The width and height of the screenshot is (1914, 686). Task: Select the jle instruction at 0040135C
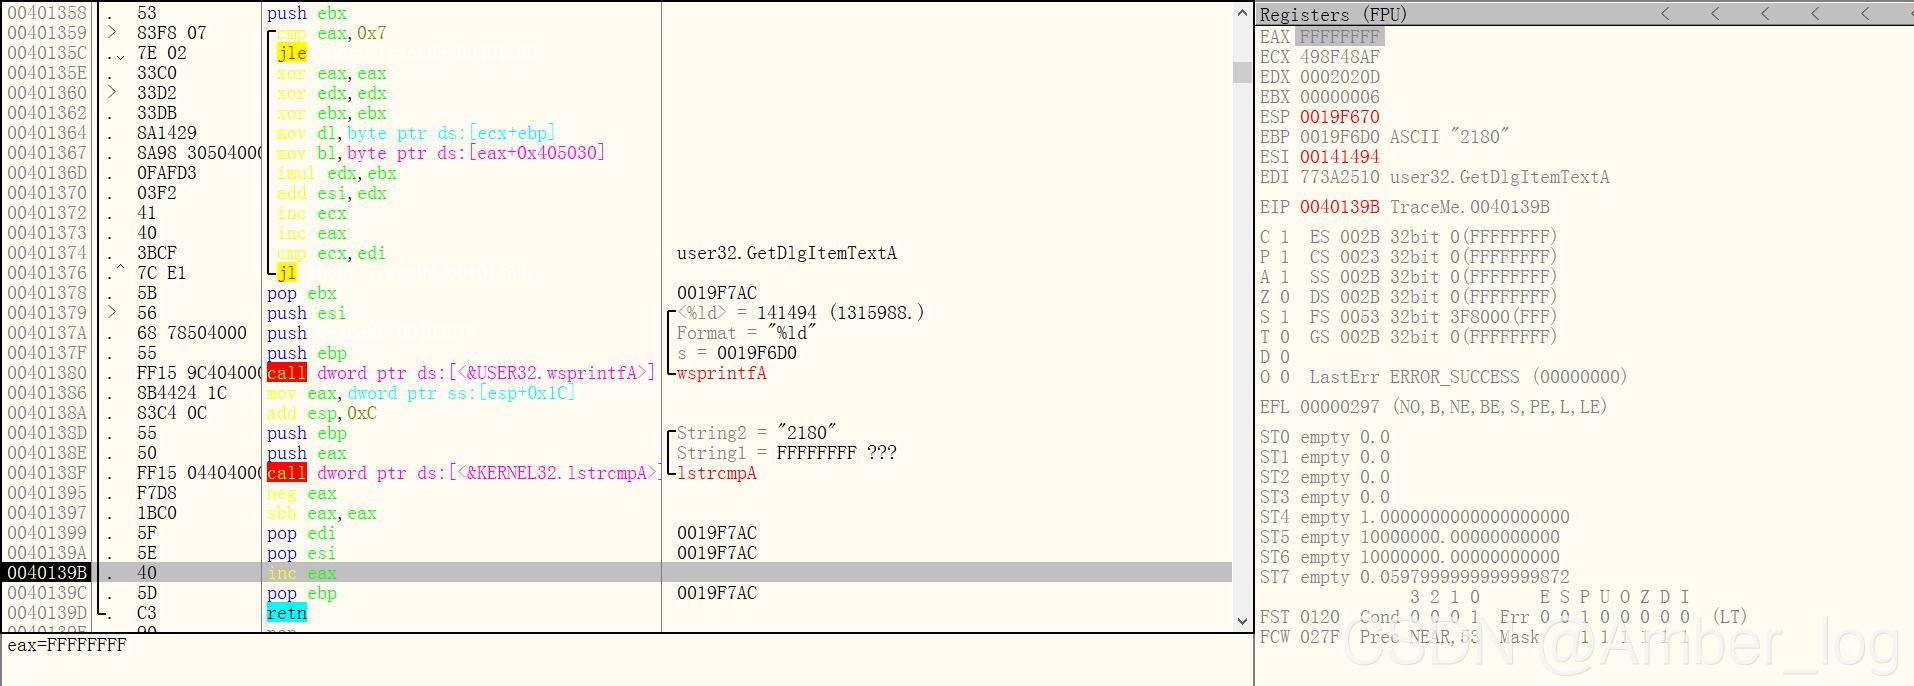tap(292, 53)
